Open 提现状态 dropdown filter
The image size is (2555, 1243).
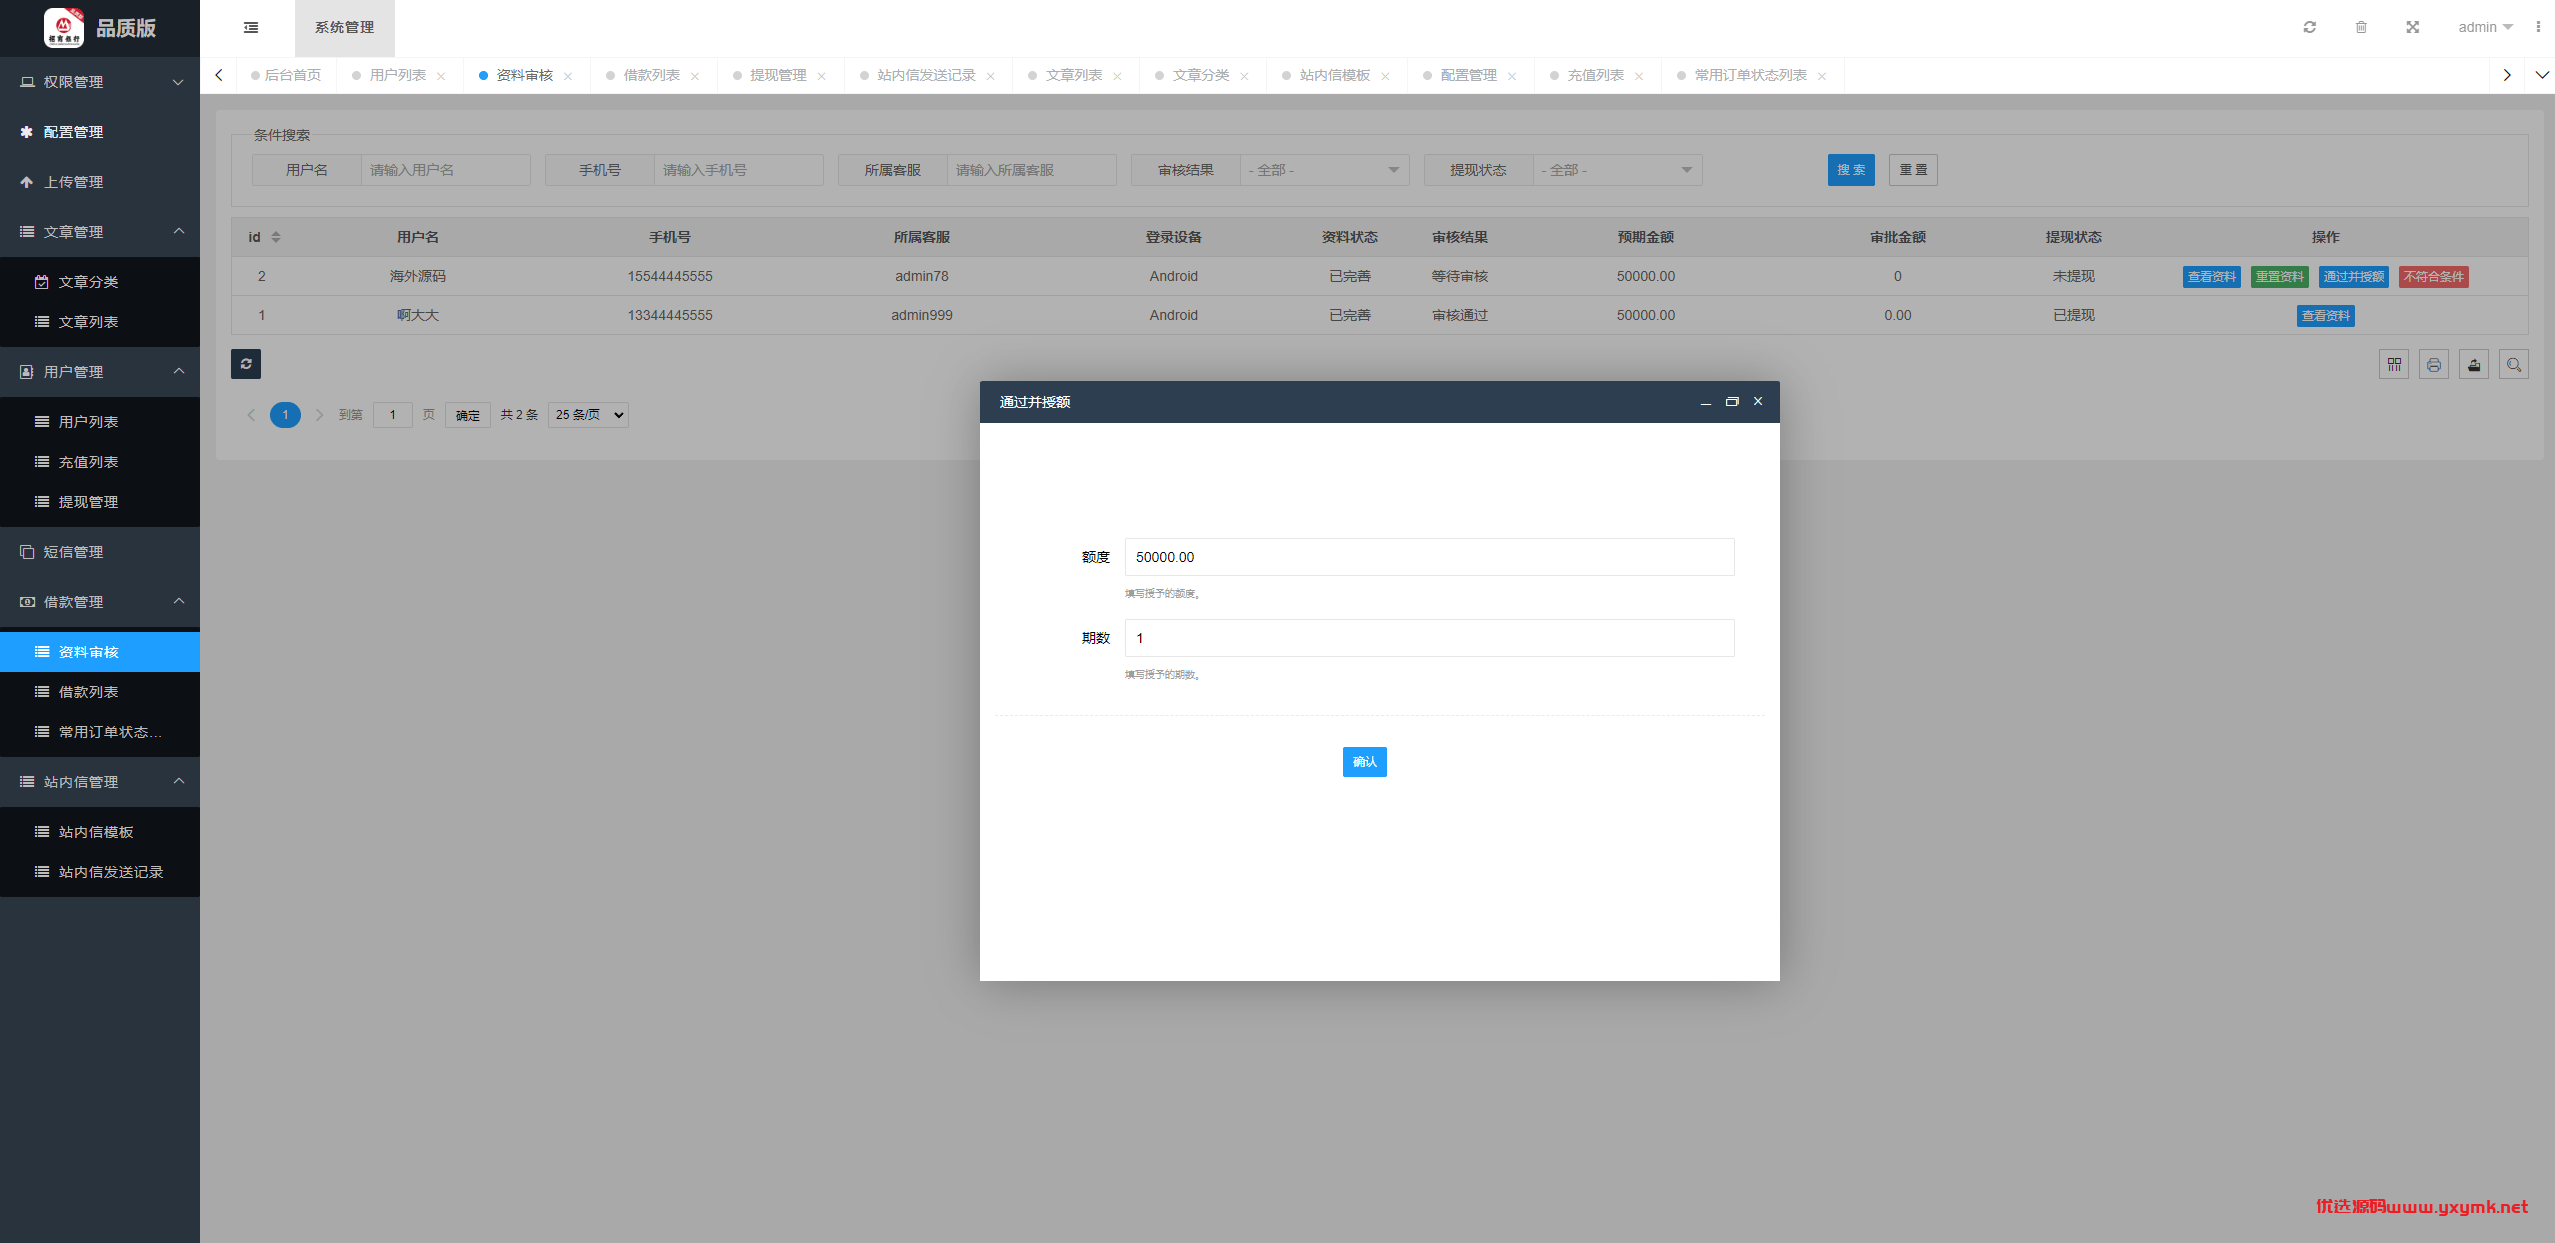point(1617,170)
